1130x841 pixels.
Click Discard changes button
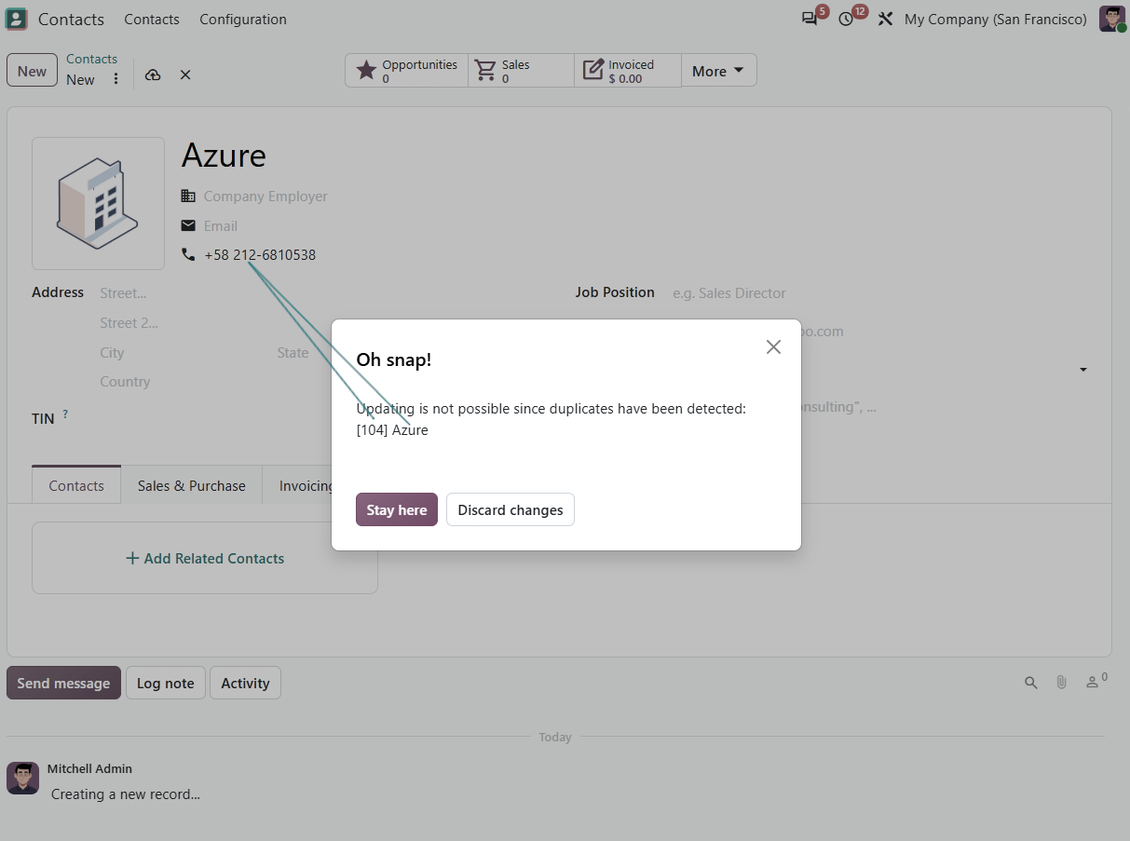[510, 510]
